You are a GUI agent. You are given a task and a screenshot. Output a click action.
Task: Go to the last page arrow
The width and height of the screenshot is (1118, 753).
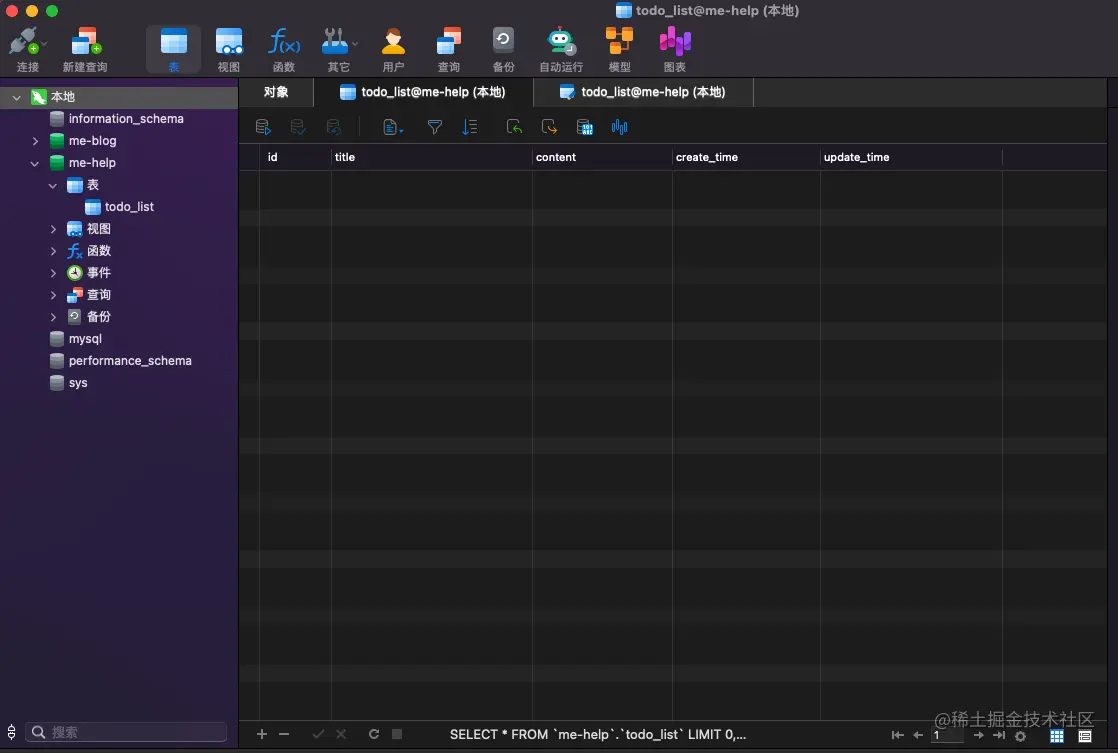pos(999,735)
